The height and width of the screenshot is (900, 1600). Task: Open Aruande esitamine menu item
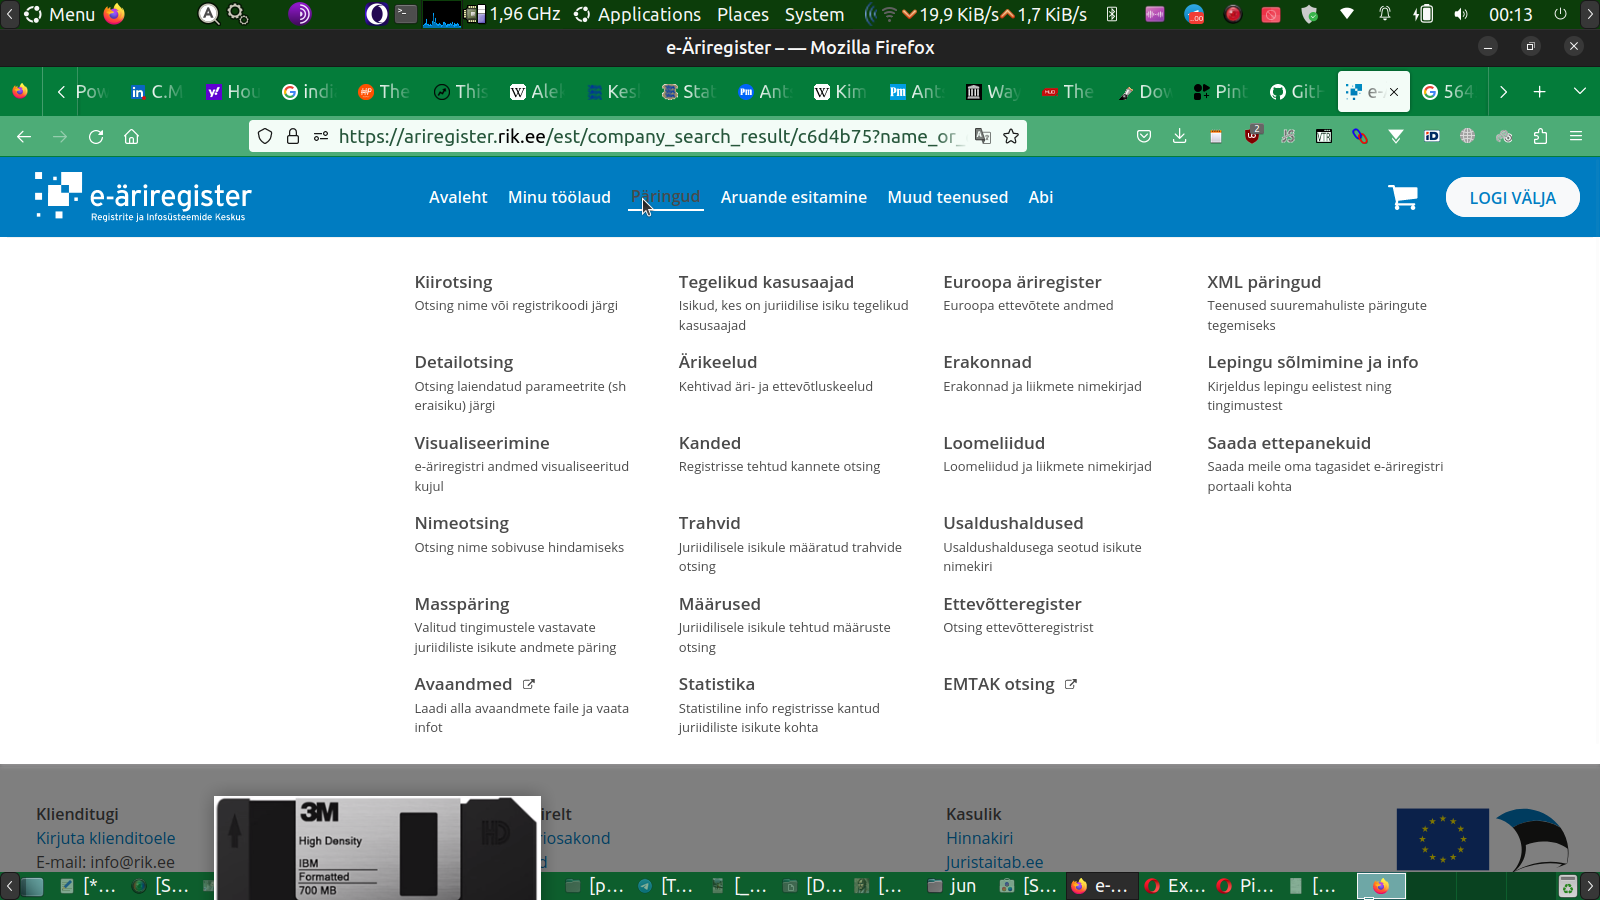[x=794, y=197]
